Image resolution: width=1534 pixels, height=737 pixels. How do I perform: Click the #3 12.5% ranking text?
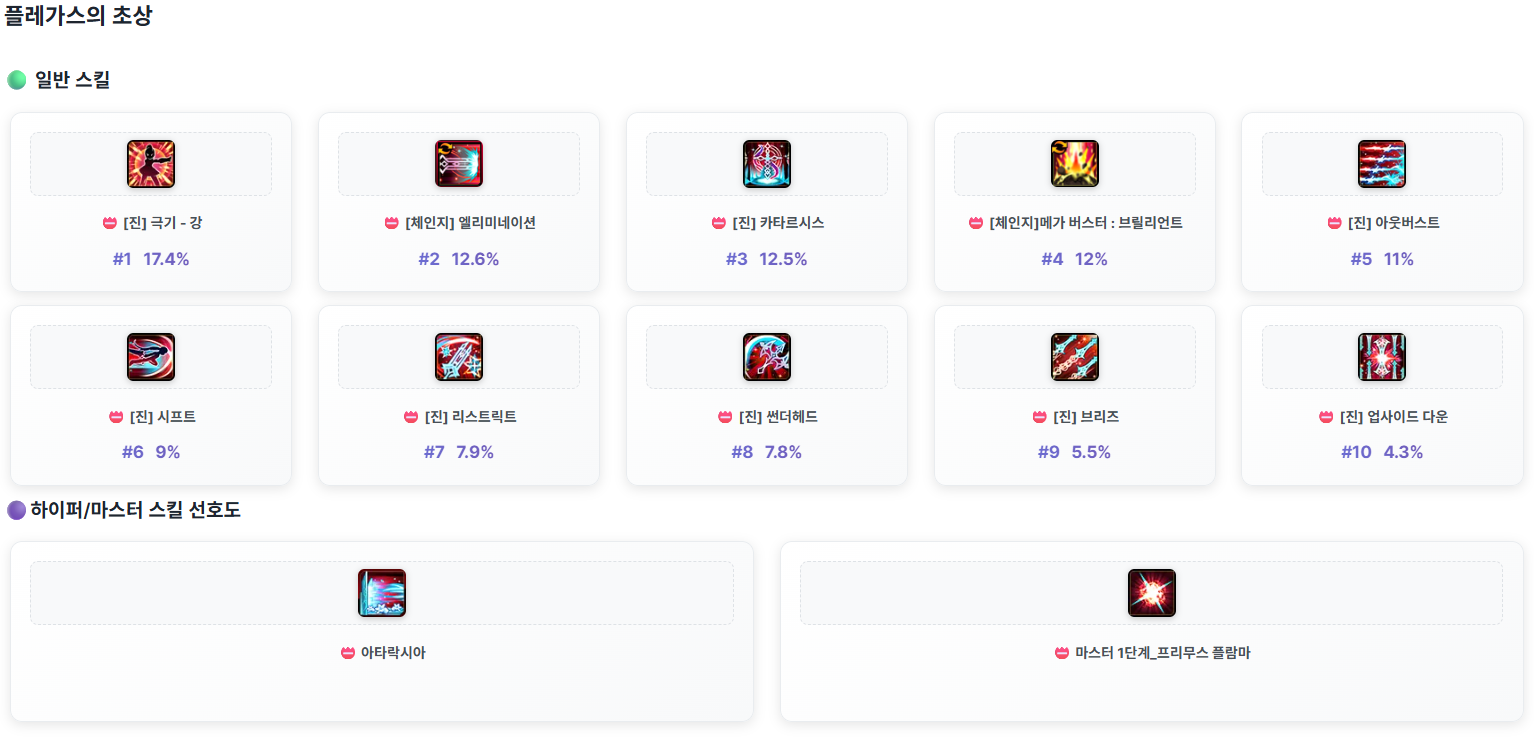[x=766, y=260]
